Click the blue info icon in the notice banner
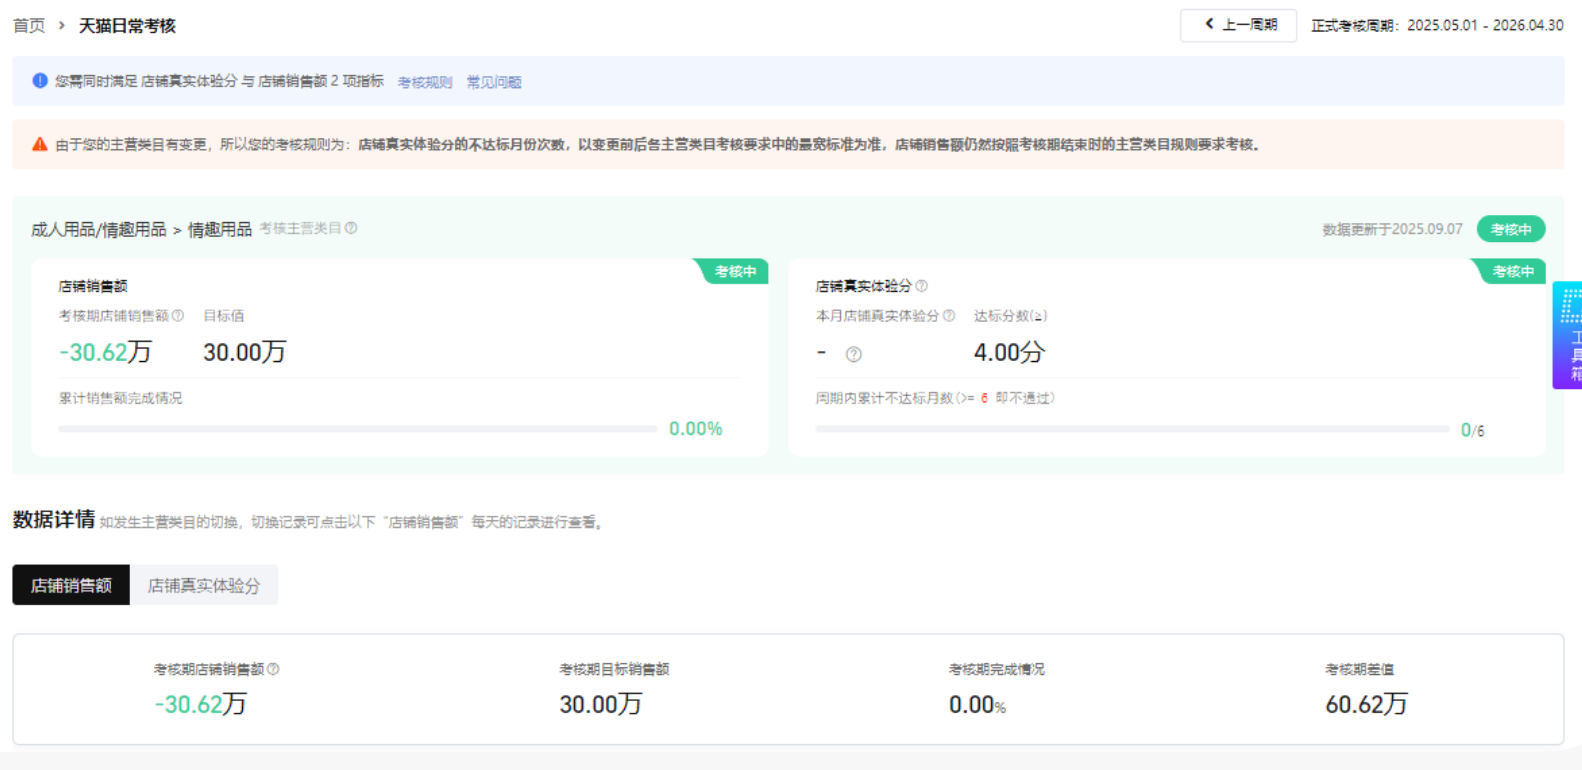1582x770 pixels. click(x=40, y=81)
